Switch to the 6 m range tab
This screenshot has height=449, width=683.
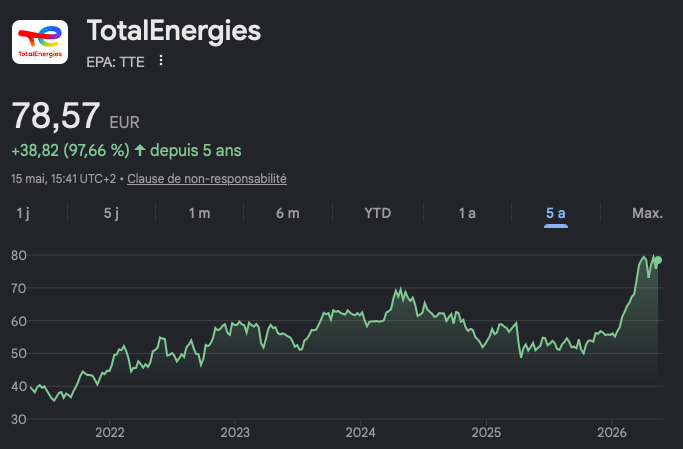[287, 213]
